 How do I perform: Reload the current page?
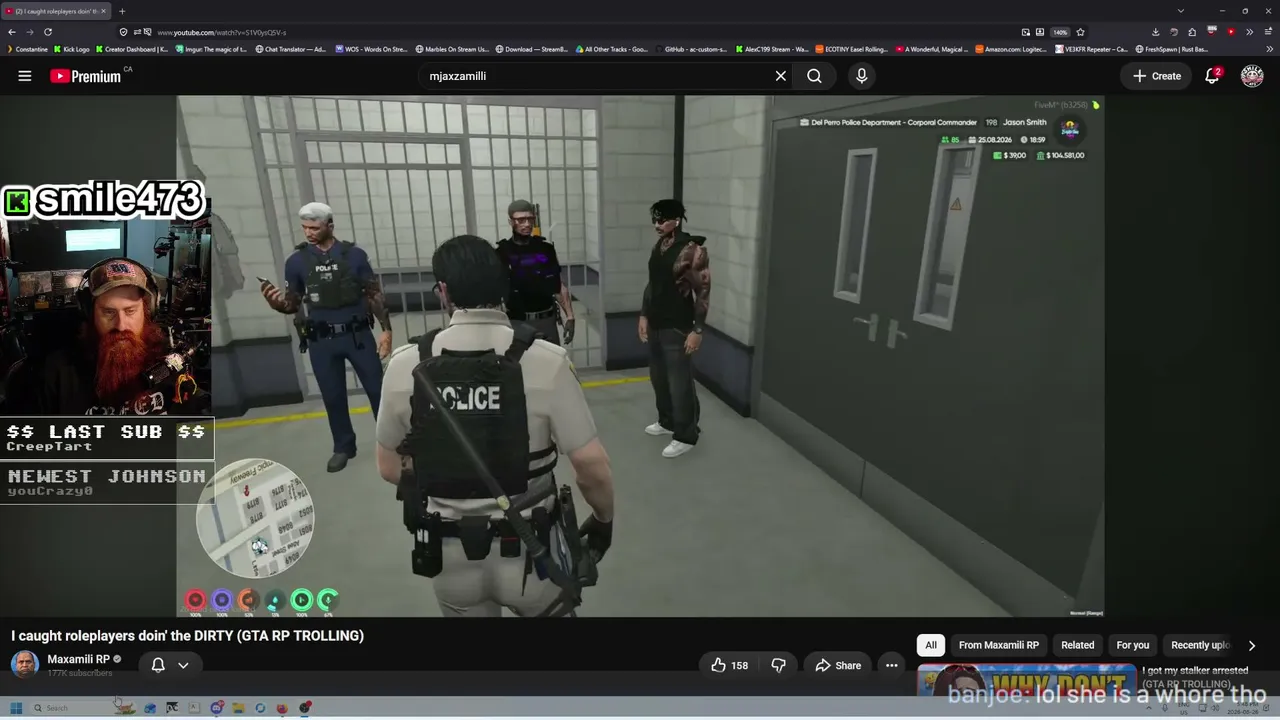tap(47, 32)
